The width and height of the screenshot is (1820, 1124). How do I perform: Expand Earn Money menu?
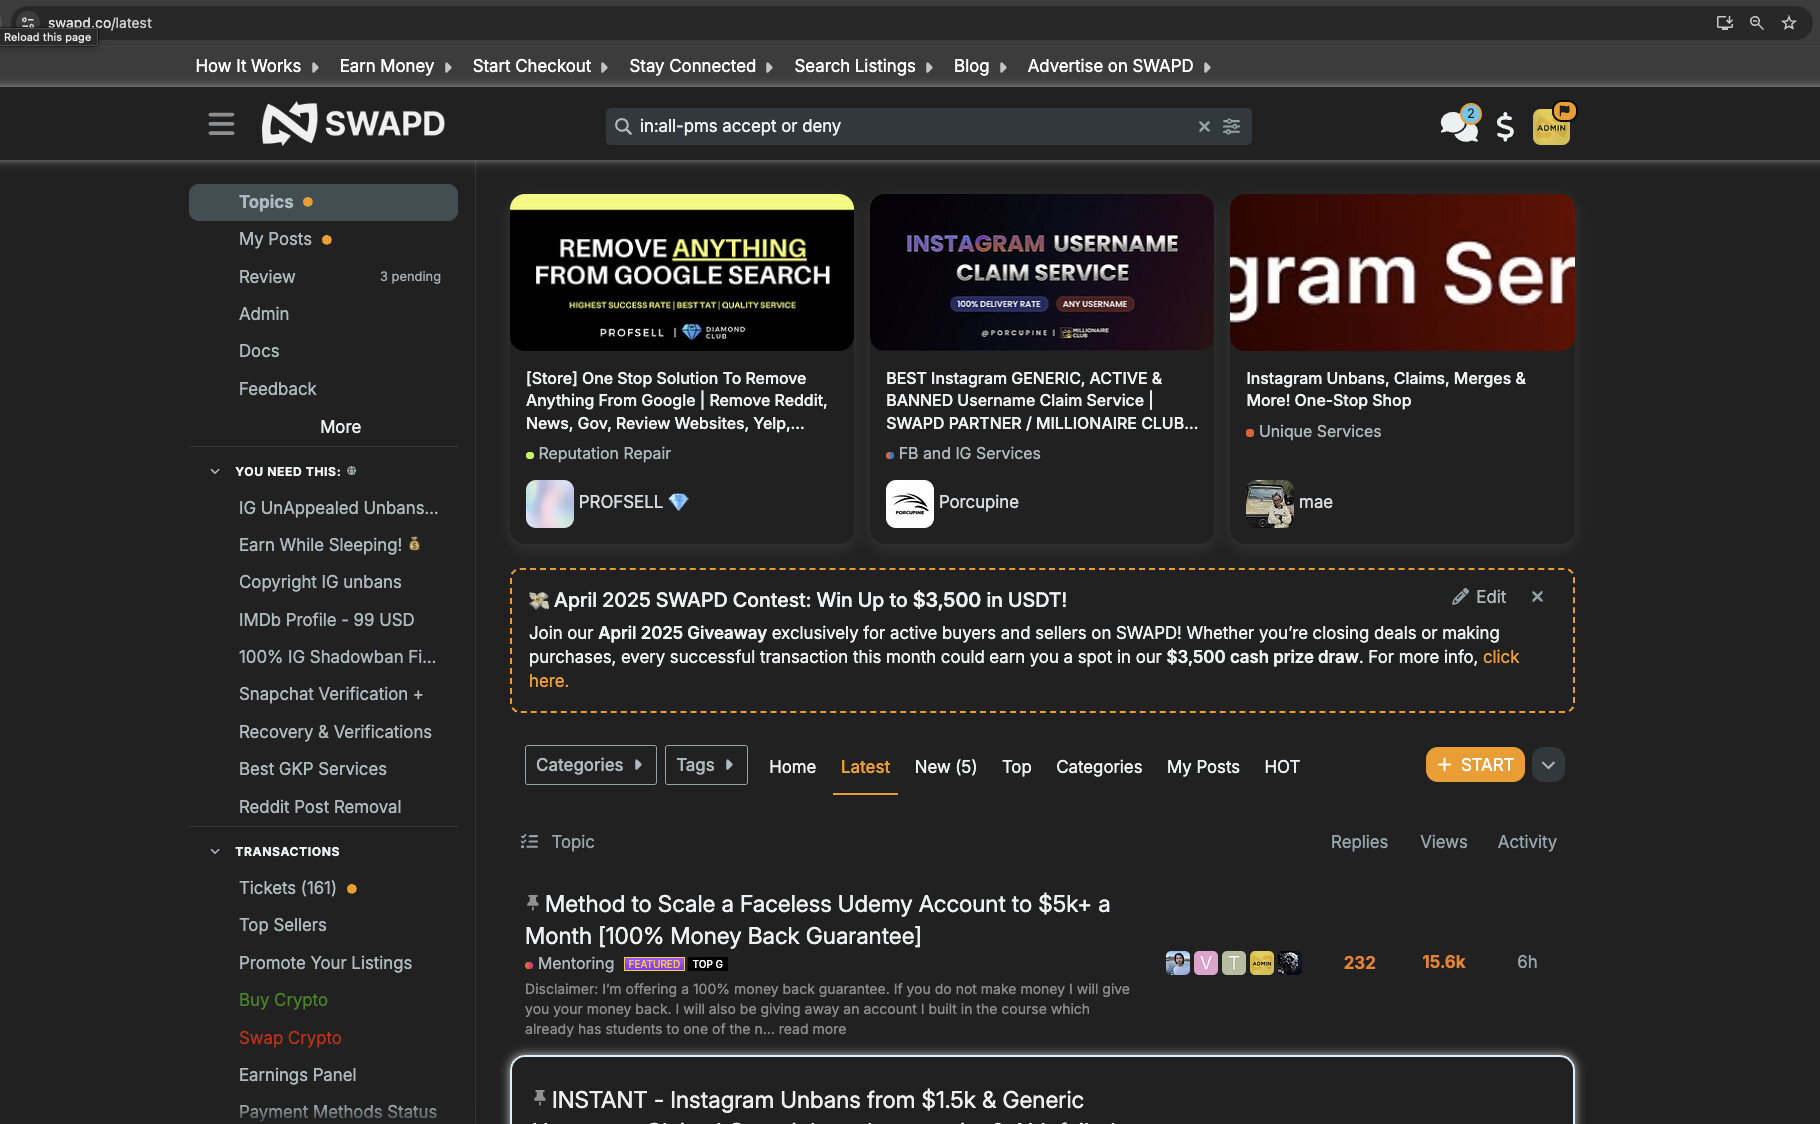[x=396, y=66]
